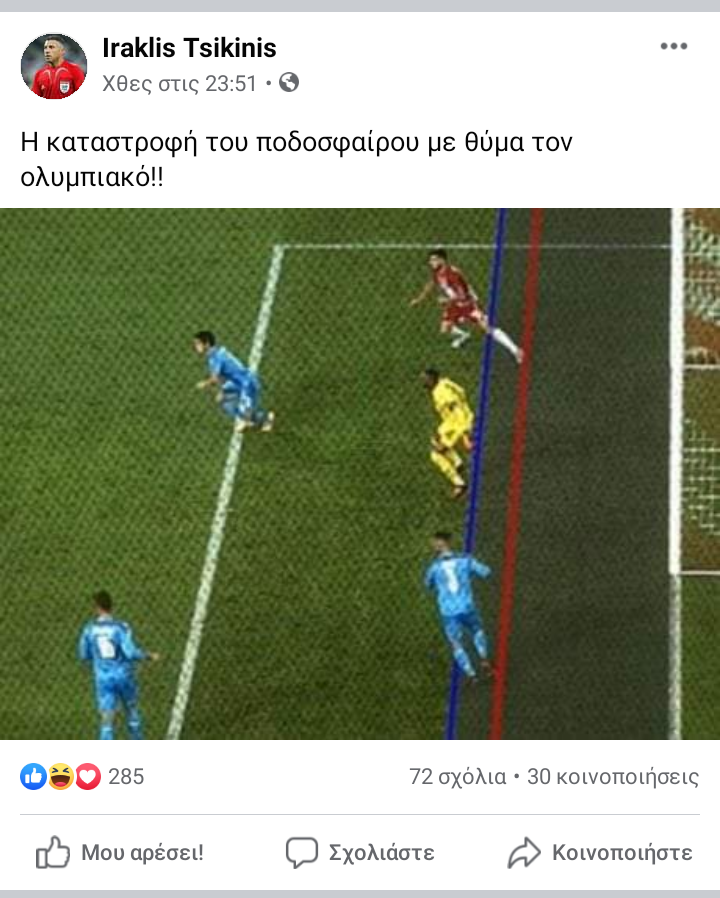
Task: Open the post timestamp Χθες στις 23:51
Action: click(x=179, y=84)
